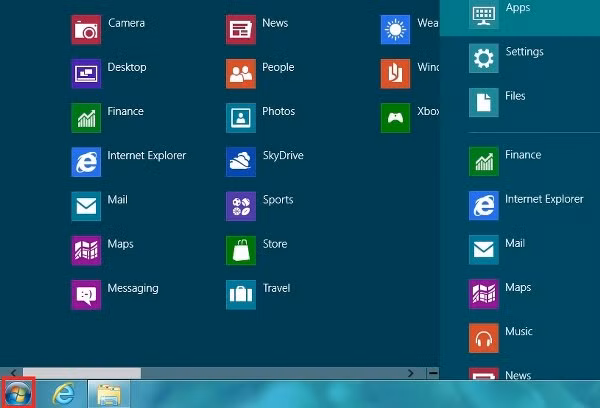Open the Store app
This screenshot has width=600, height=408.
tap(241, 250)
